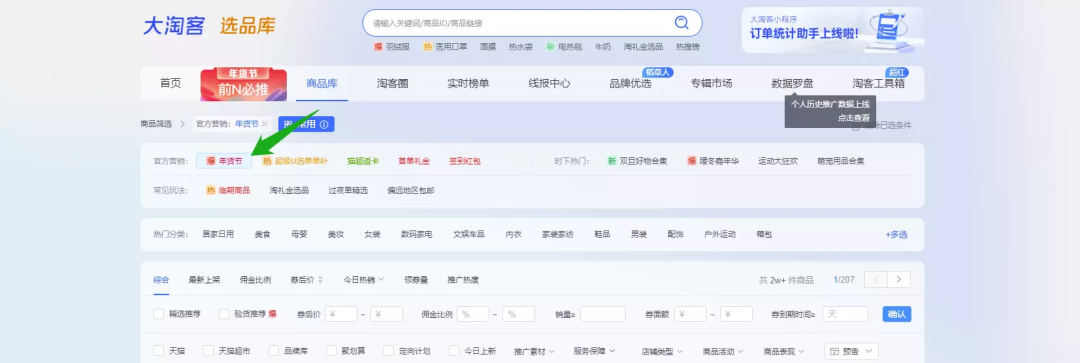Open 淘客工具箱 nav tab
The width and height of the screenshot is (1080, 363).
878,83
